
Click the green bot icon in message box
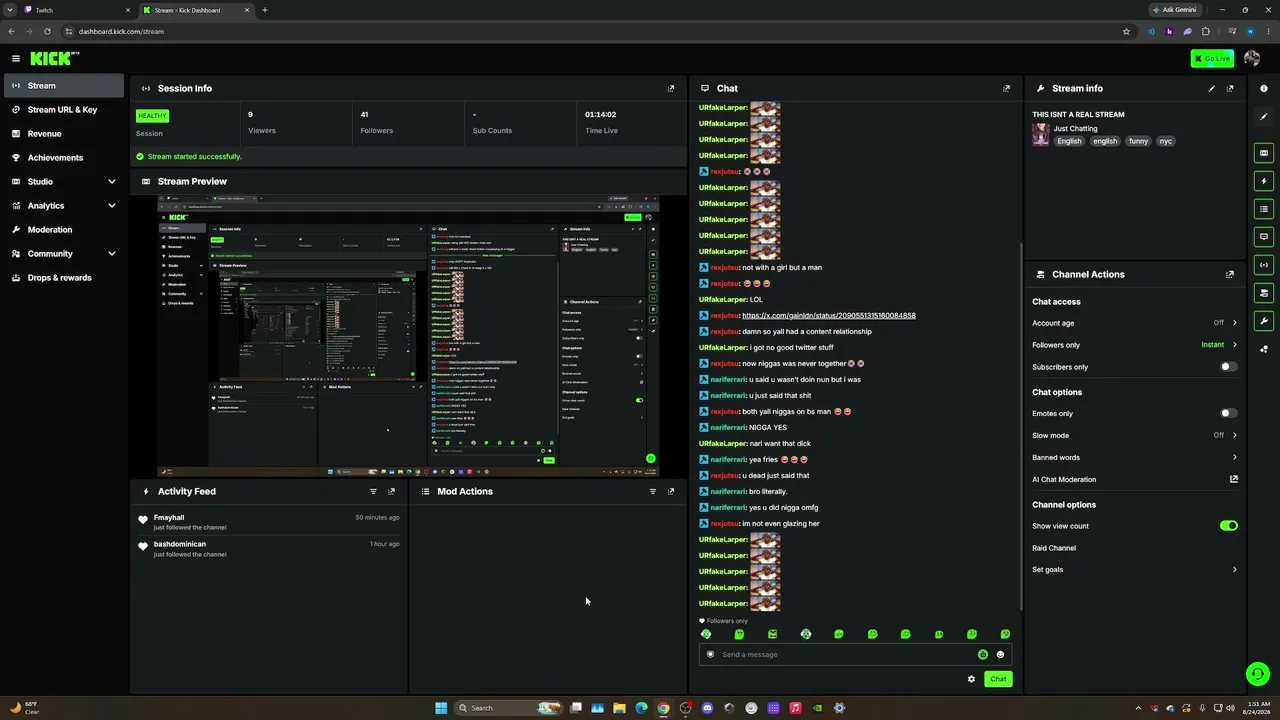coord(983,655)
